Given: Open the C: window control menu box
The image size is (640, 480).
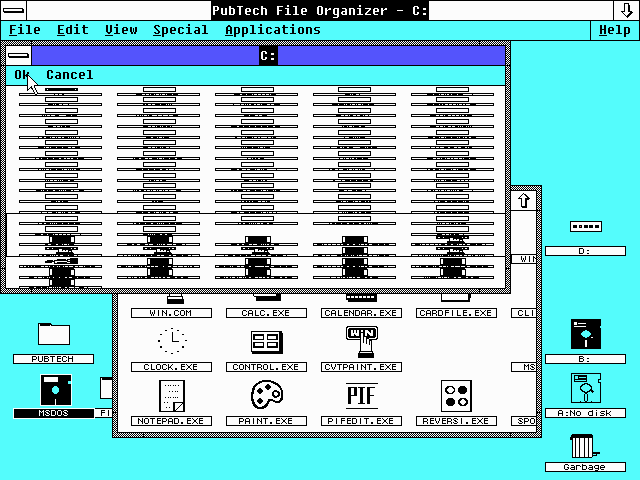Looking at the screenshot, I should click(19, 55).
